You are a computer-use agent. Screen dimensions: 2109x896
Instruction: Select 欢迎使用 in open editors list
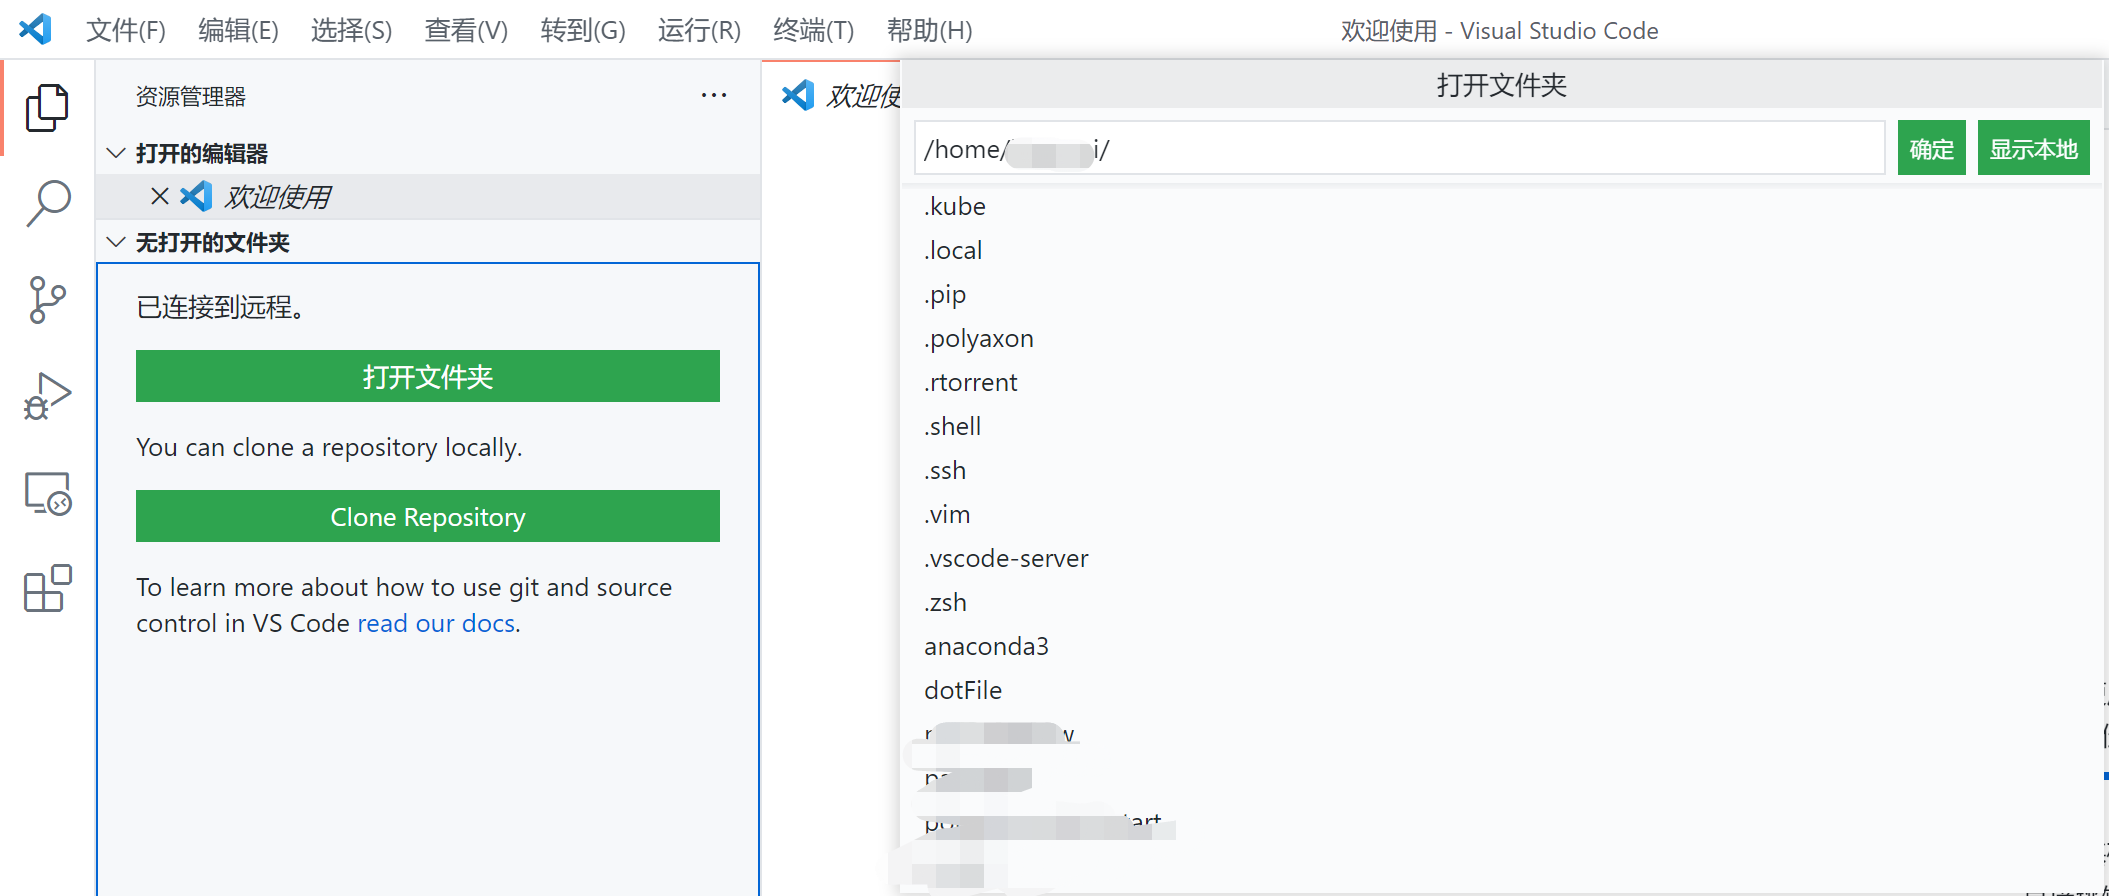(x=428, y=196)
